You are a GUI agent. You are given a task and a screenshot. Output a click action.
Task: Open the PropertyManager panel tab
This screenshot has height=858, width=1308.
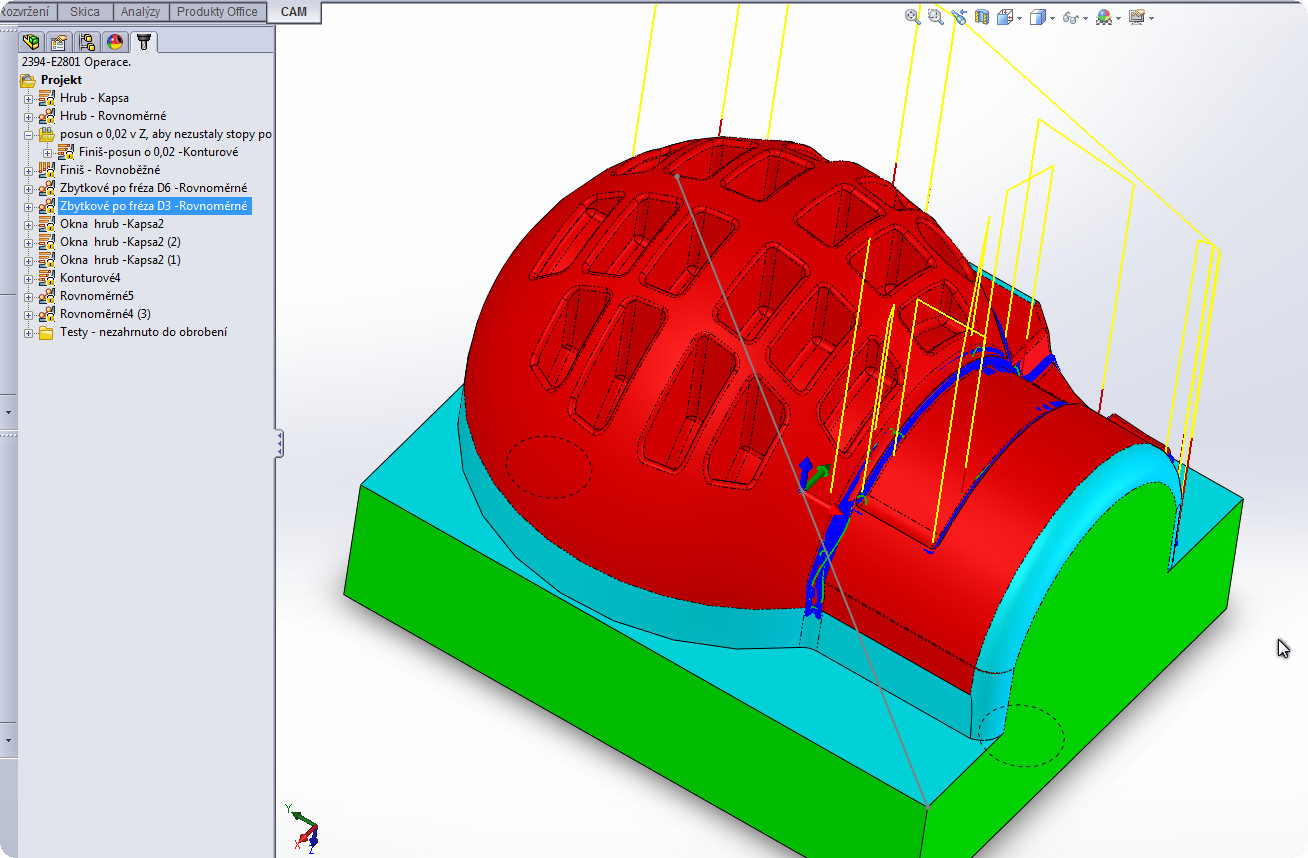59,42
